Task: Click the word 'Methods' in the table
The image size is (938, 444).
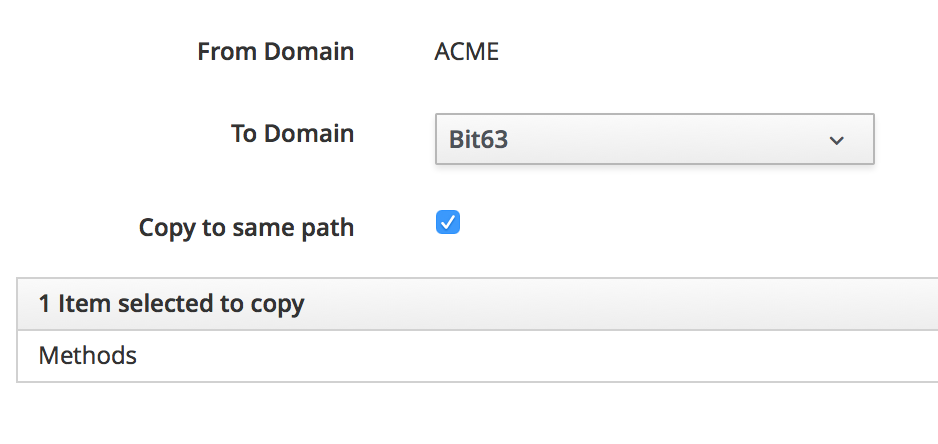Action: tap(88, 355)
